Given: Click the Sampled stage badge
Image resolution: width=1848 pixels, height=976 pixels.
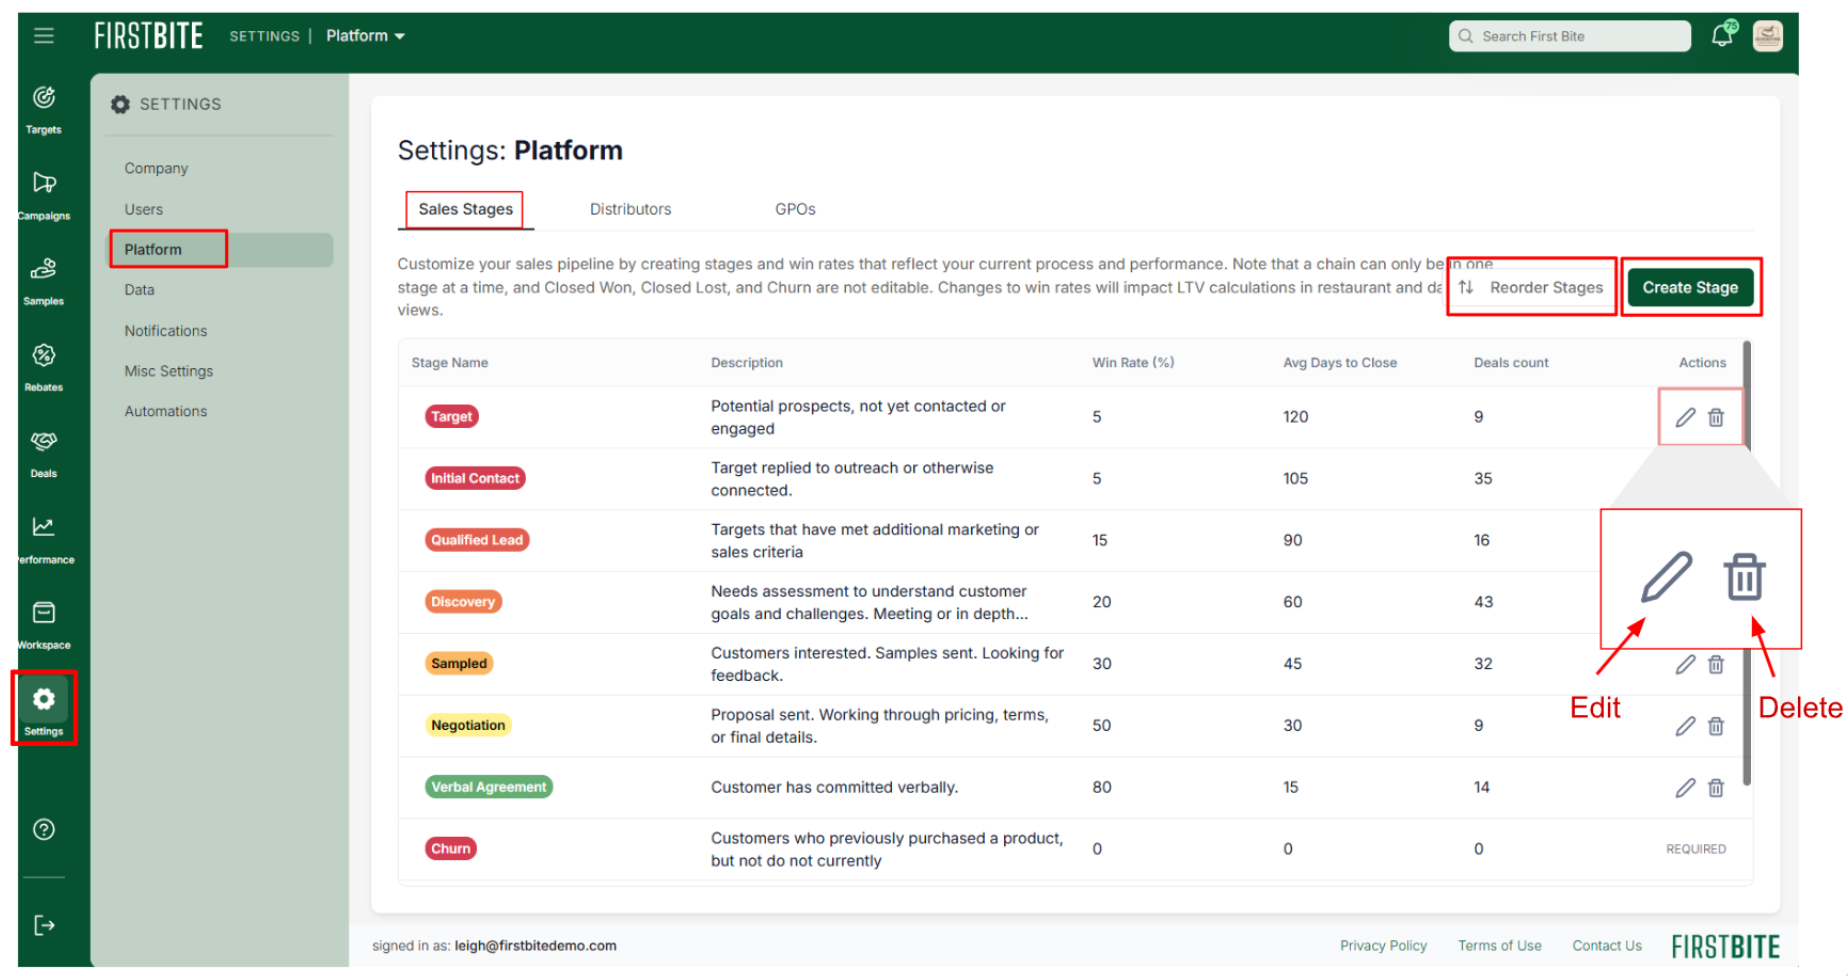Looking at the screenshot, I should [459, 664].
